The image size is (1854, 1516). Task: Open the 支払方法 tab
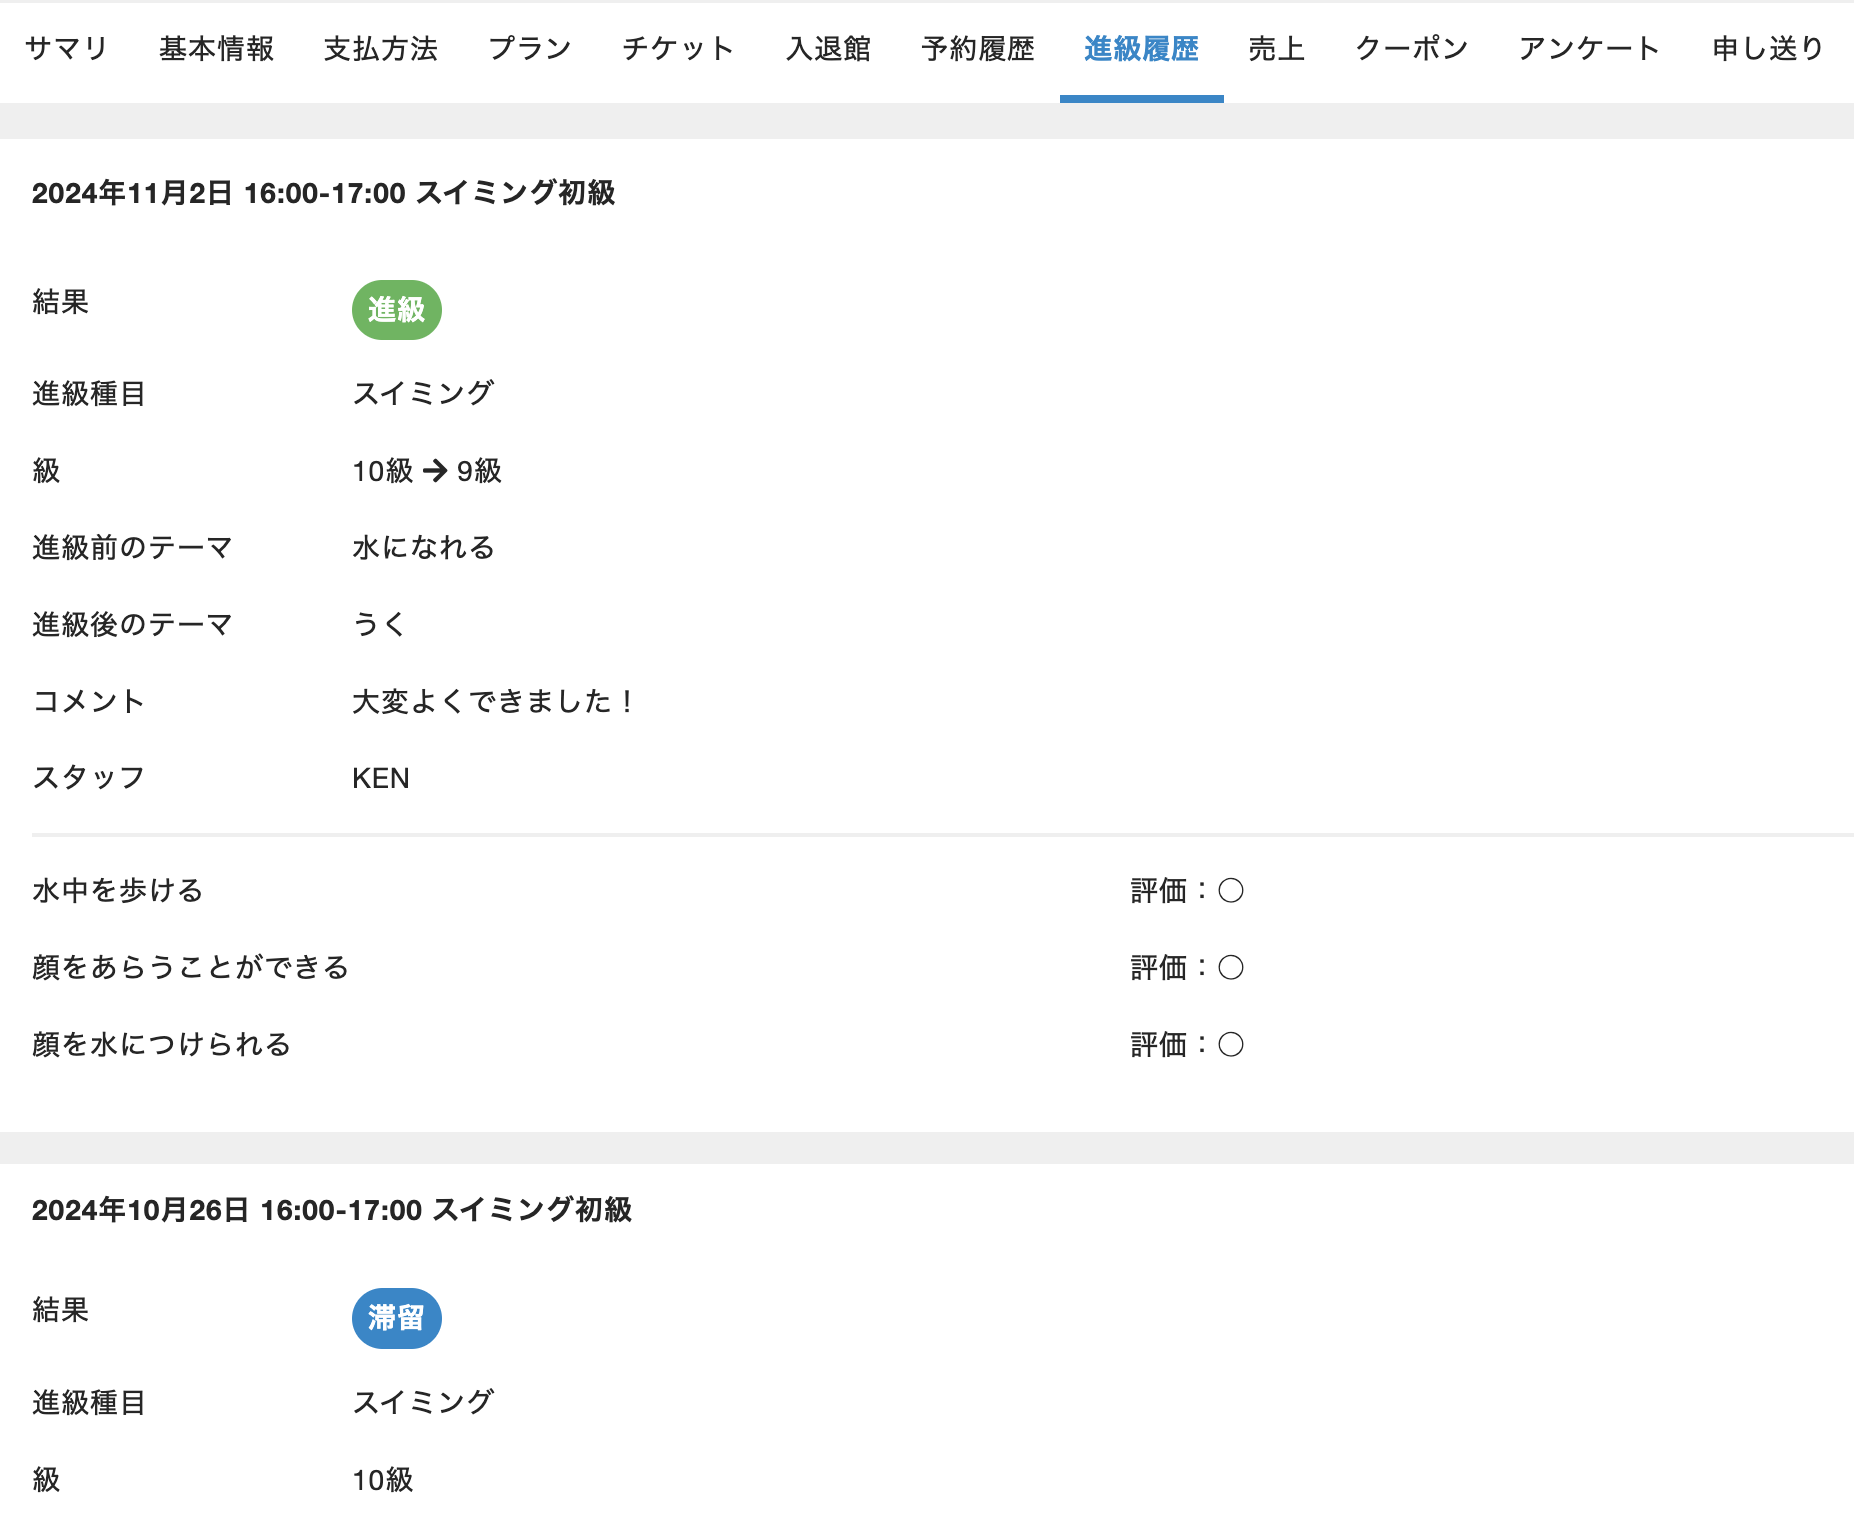[381, 49]
